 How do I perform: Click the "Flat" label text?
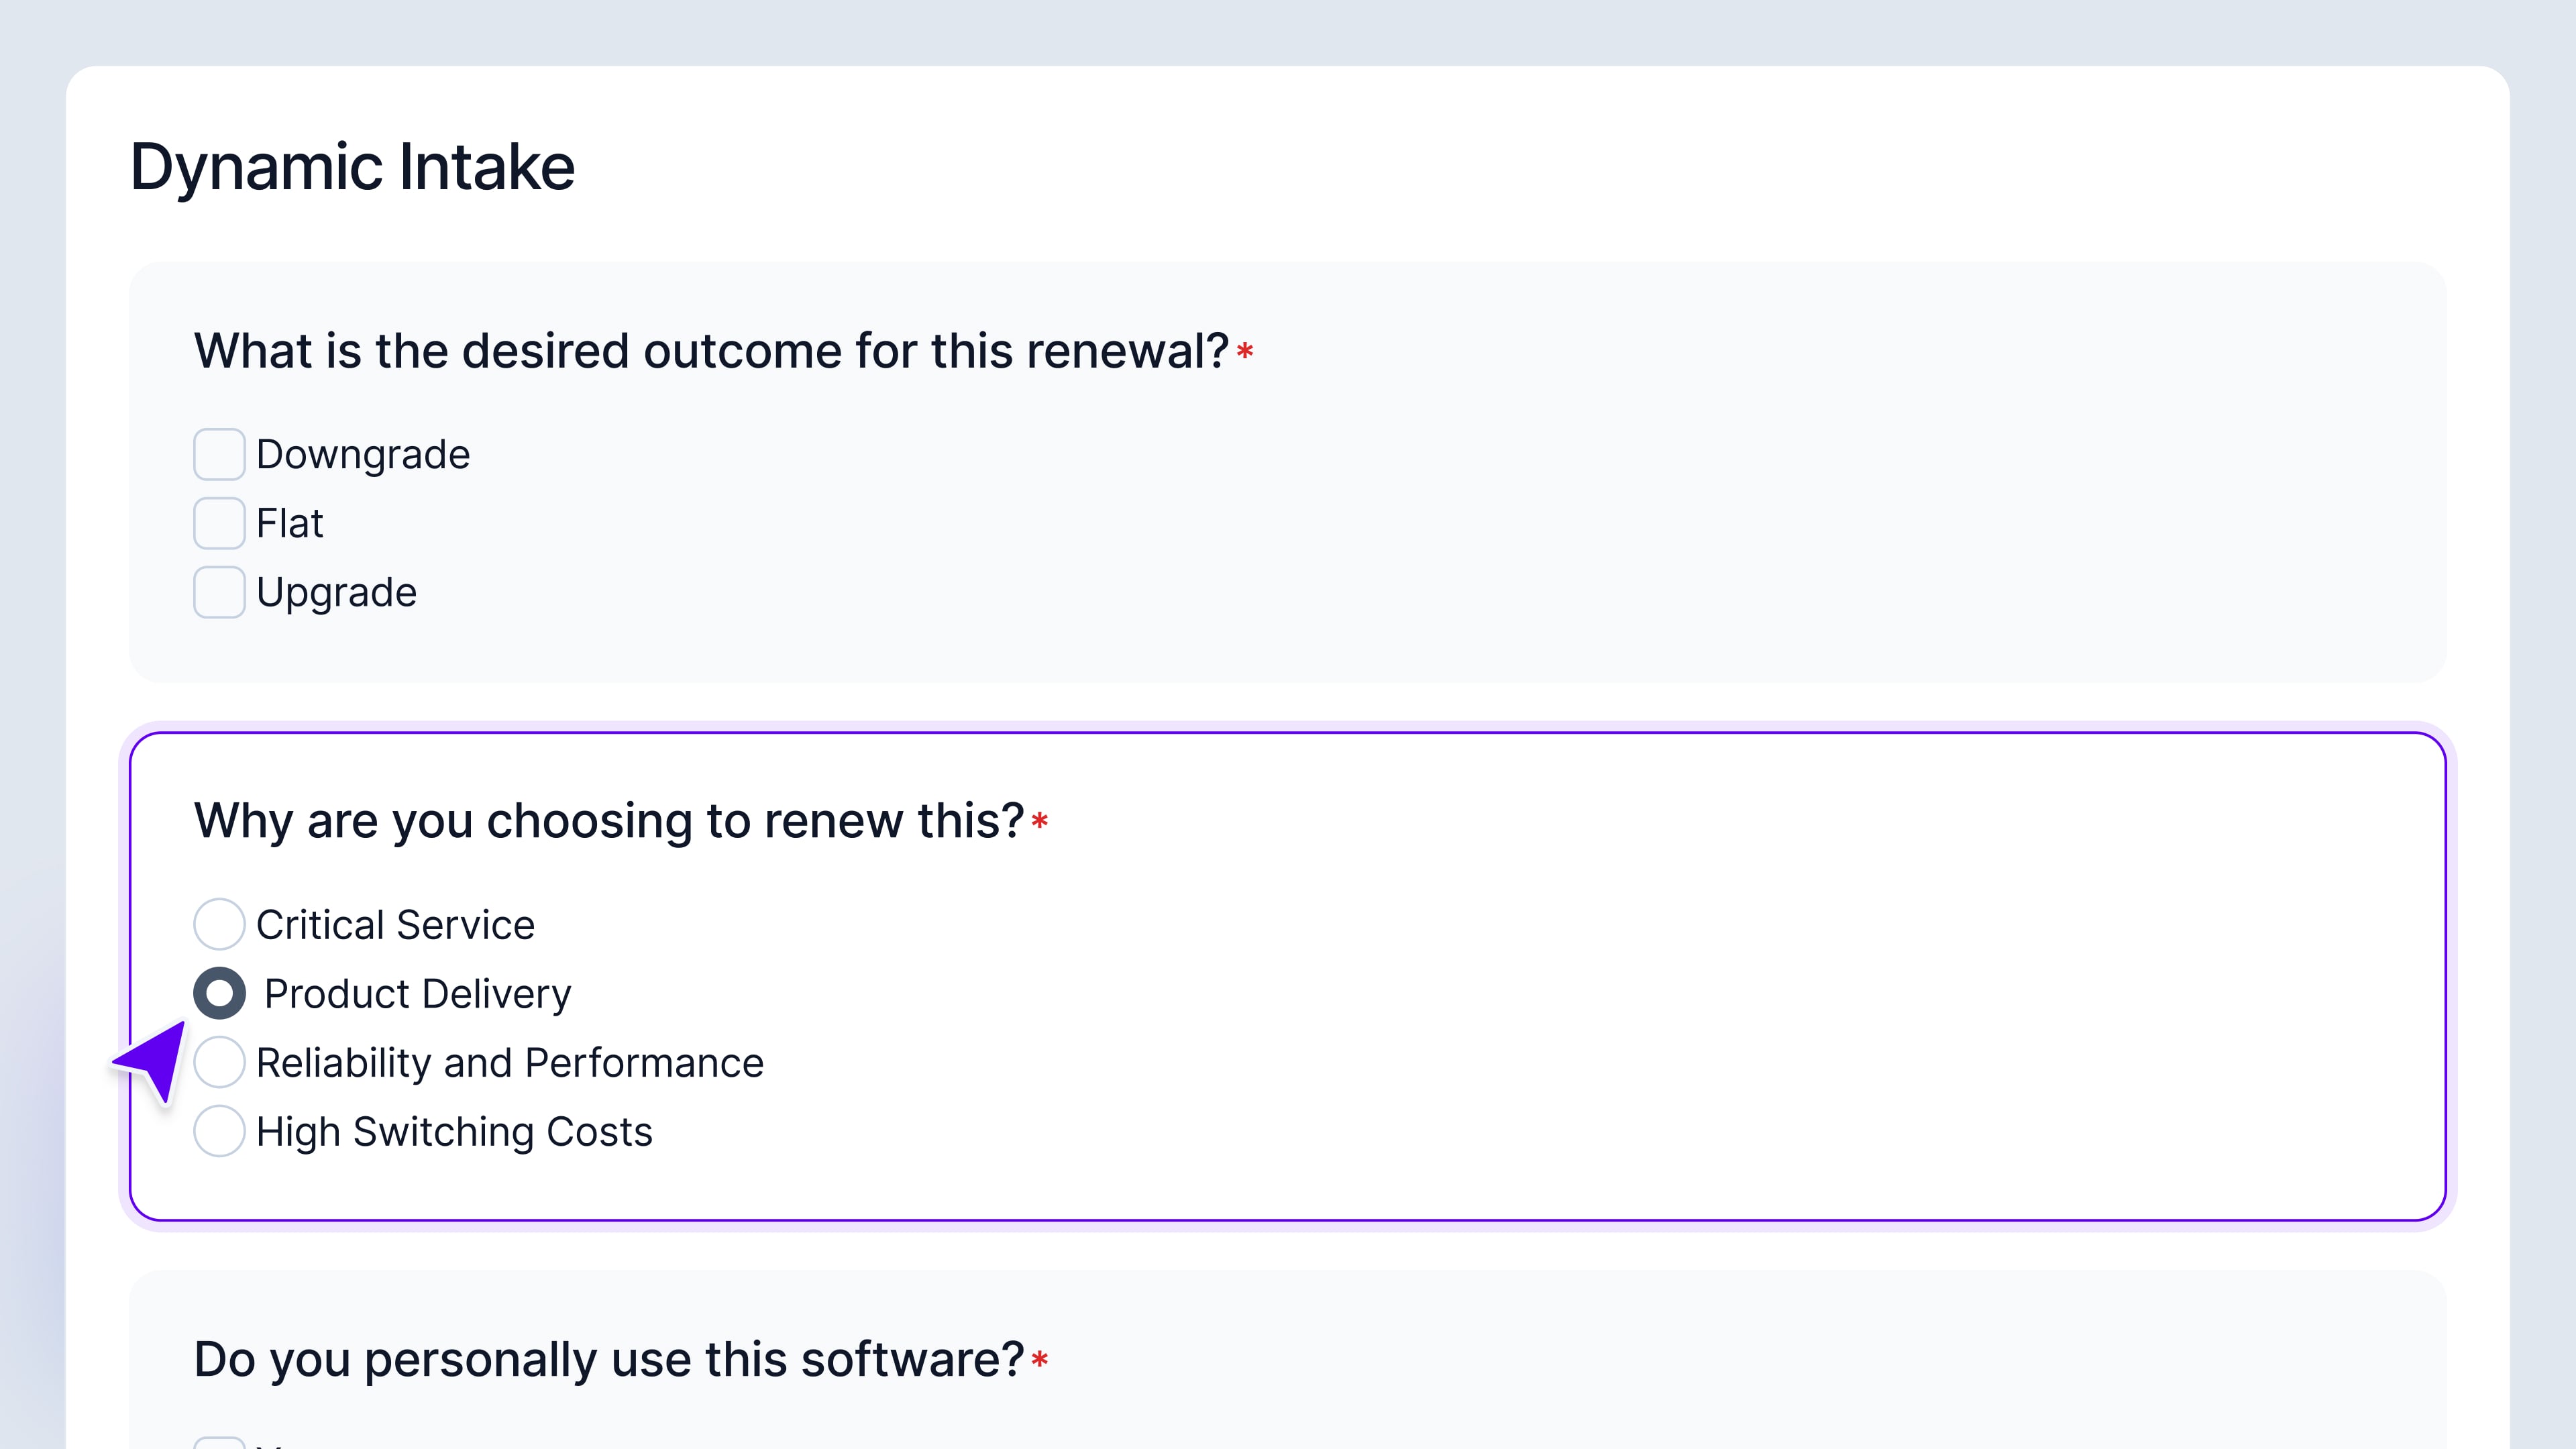[289, 524]
